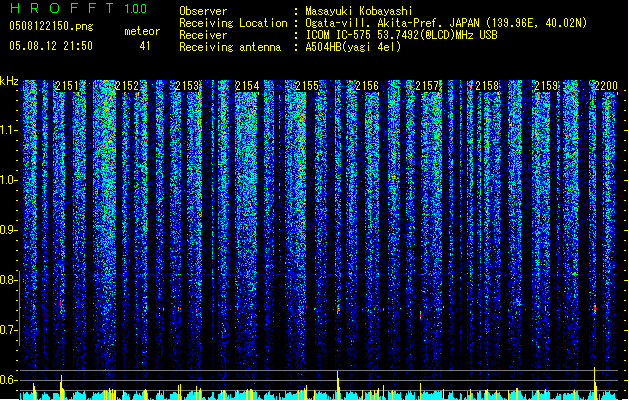The image size is (629, 400).
Task: Select the Ogata-vill. Akita-Pref. JAPAN location text
Action: [x=446, y=23]
